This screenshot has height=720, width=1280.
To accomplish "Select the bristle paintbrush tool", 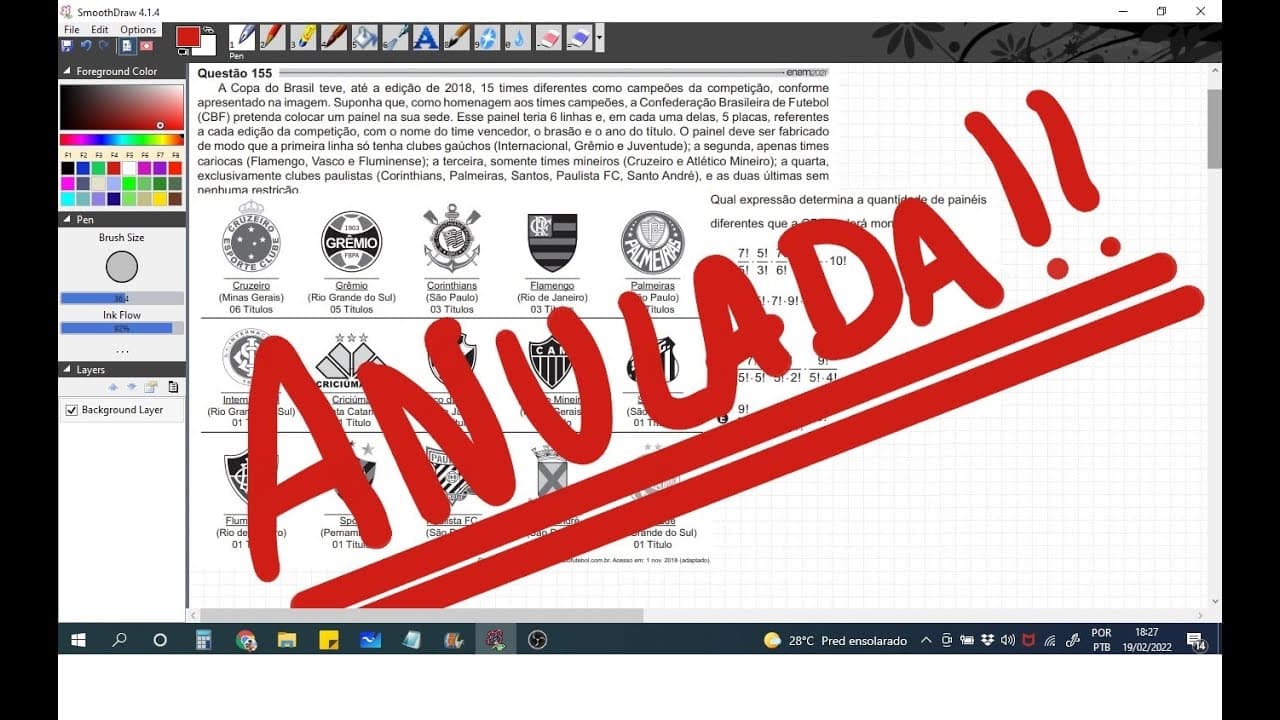I will pyautogui.click(x=457, y=39).
